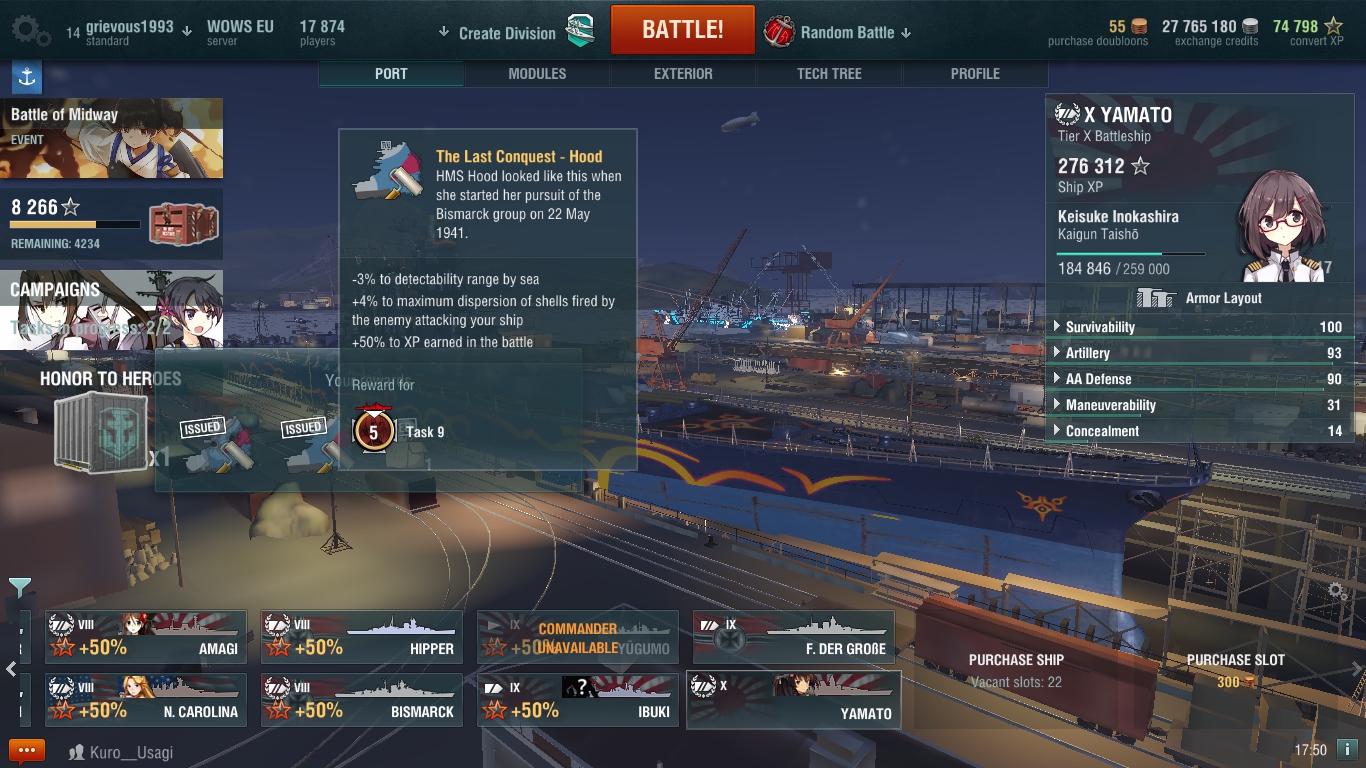Click the red event reward crate icon
The image size is (1366, 768).
(183, 224)
